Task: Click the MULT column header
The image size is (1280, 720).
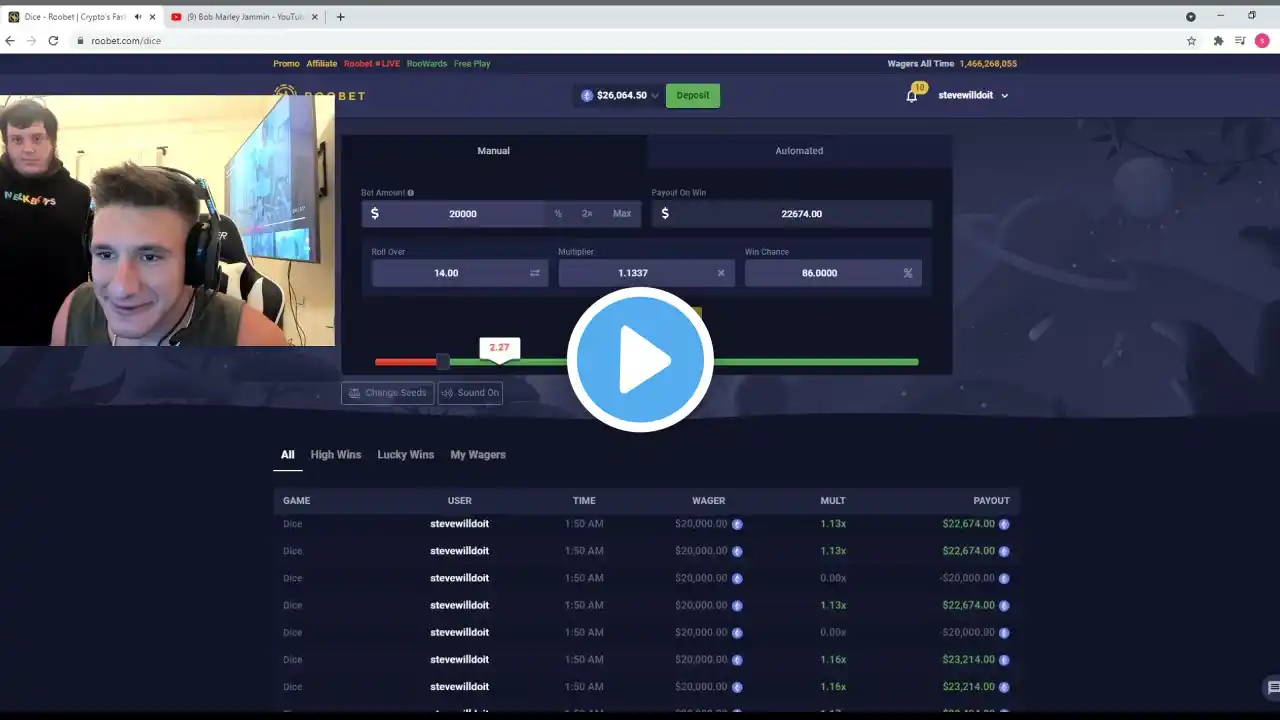Action: tap(833, 501)
